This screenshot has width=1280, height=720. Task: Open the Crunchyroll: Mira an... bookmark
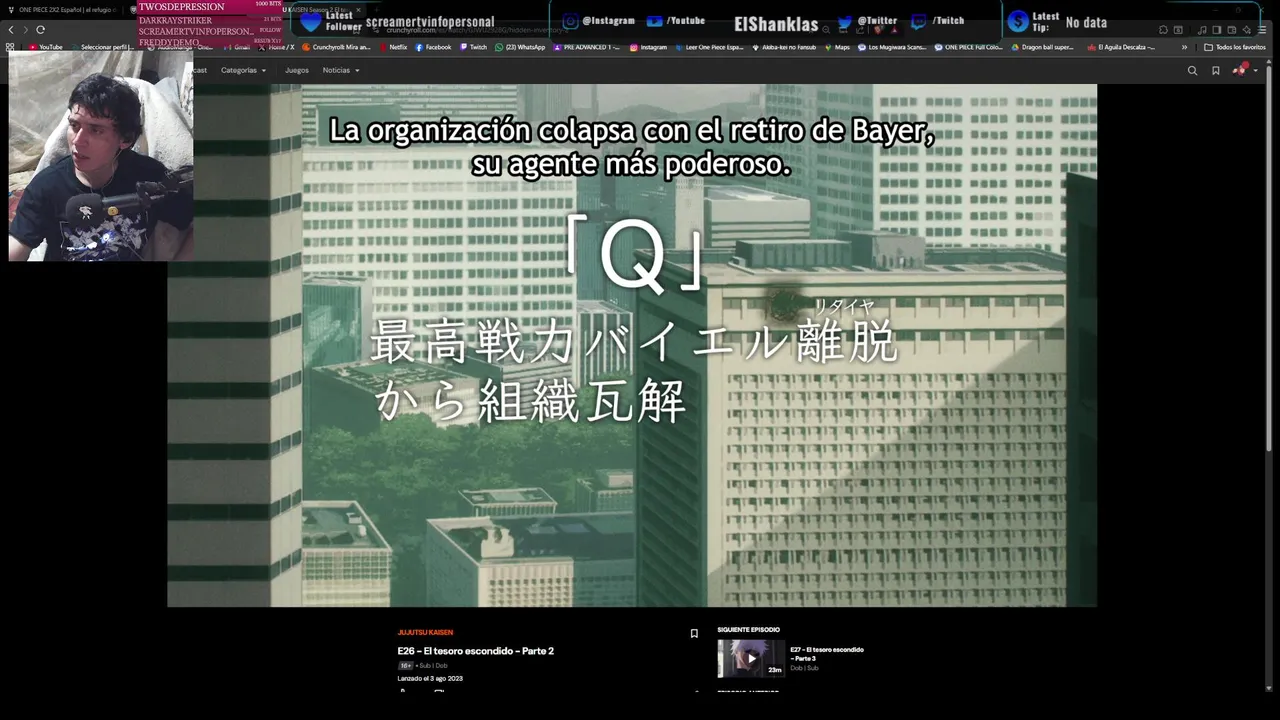pos(337,47)
